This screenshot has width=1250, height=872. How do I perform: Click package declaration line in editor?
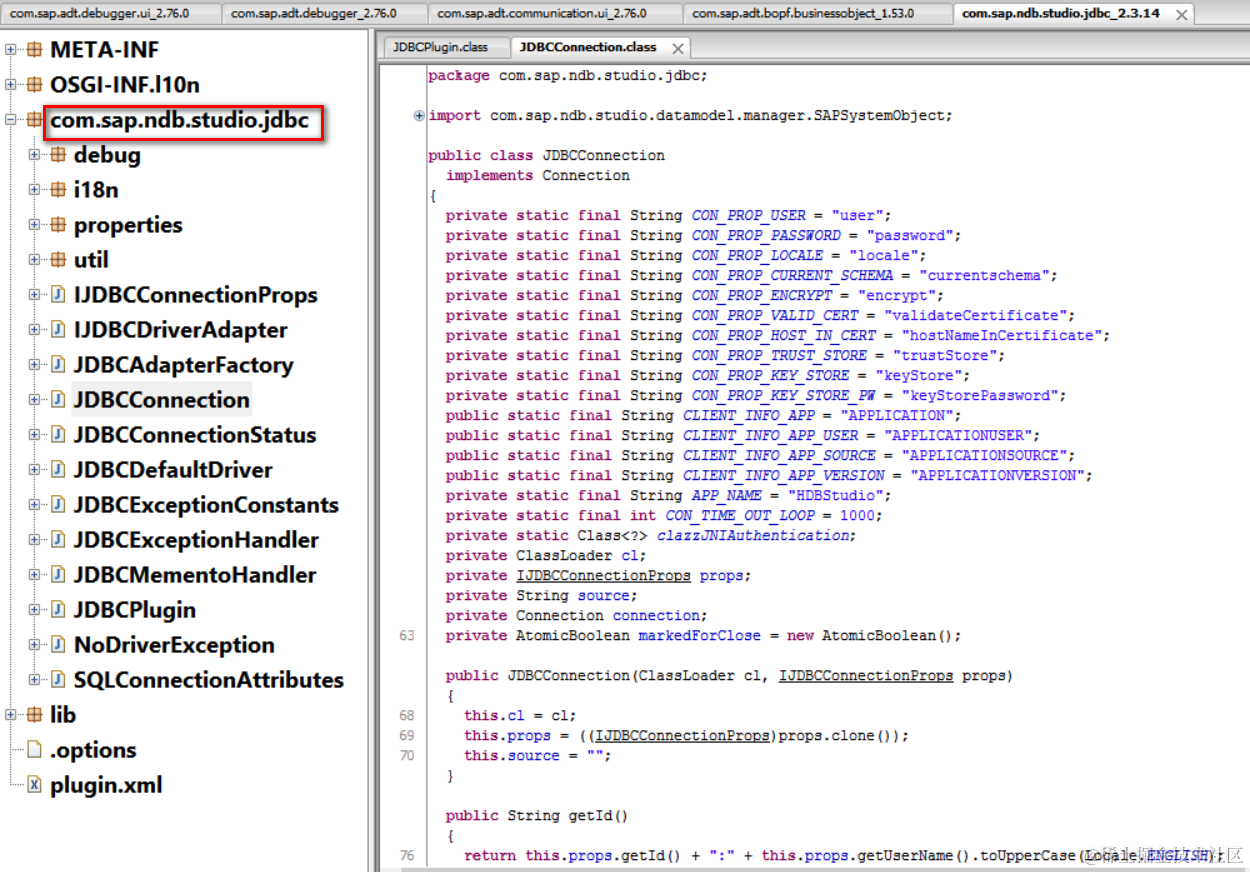[567, 76]
